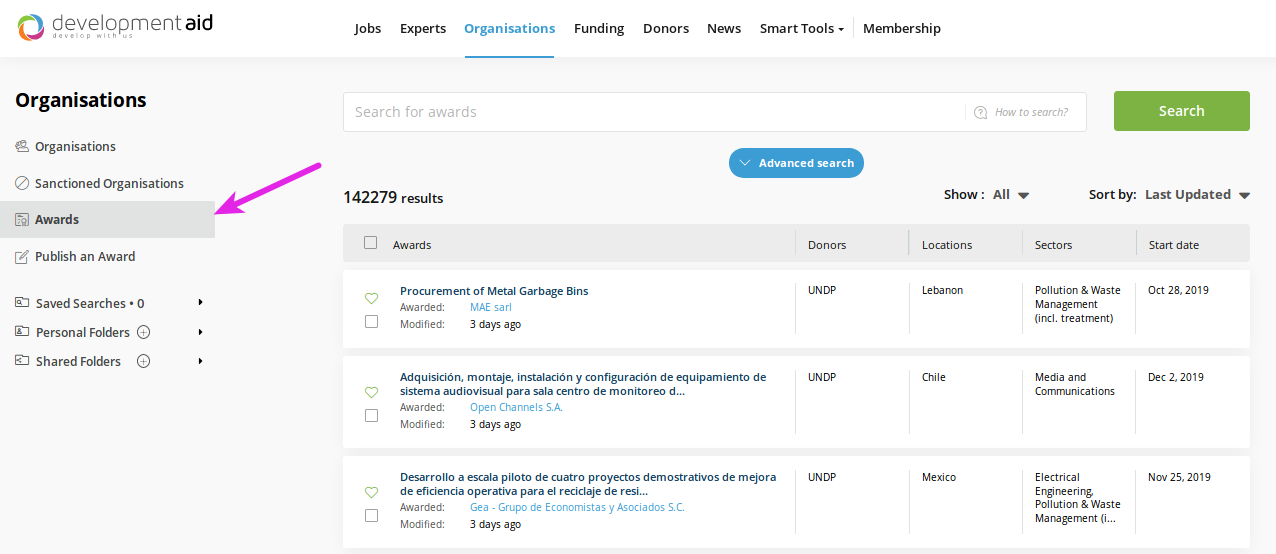
Task: Tick the select-all awards header checkbox
Action: click(x=371, y=243)
